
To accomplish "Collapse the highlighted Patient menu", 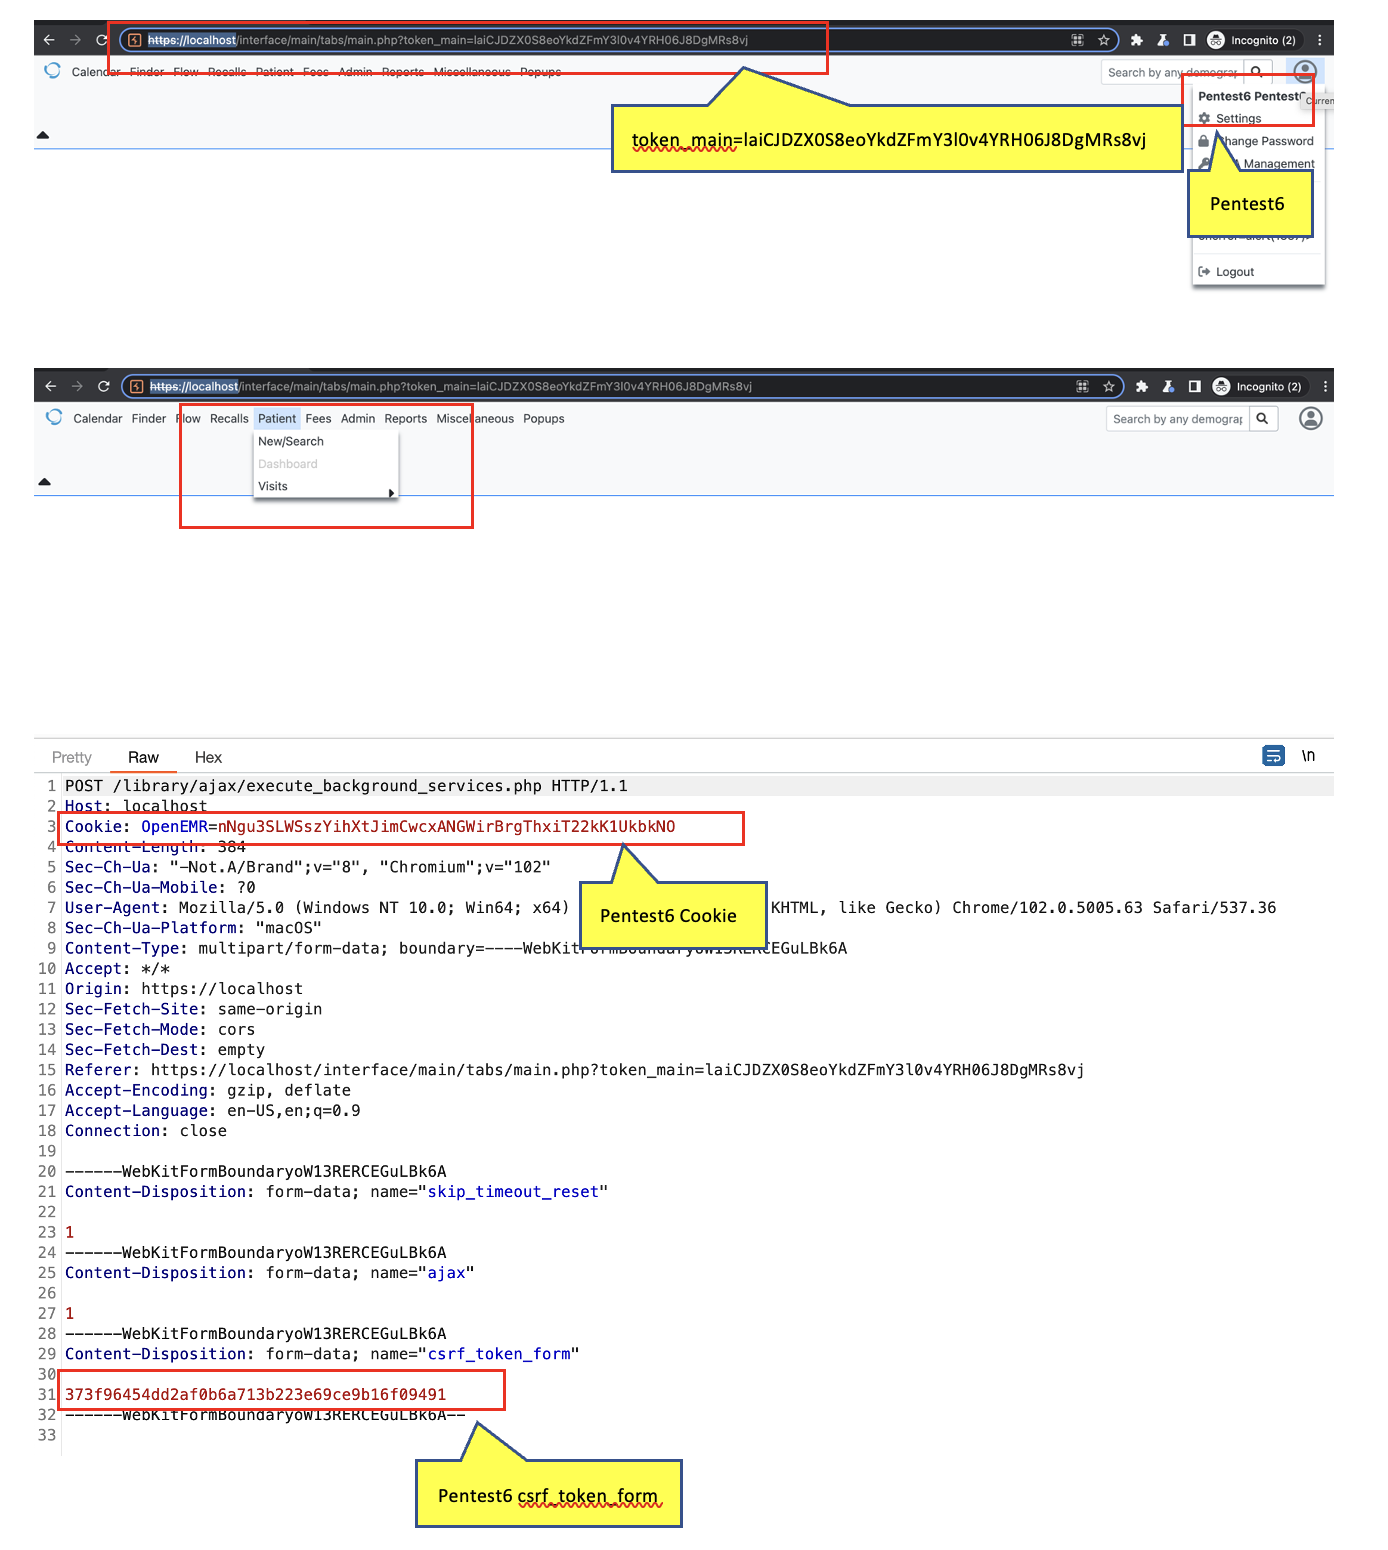I will pos(277,419).
